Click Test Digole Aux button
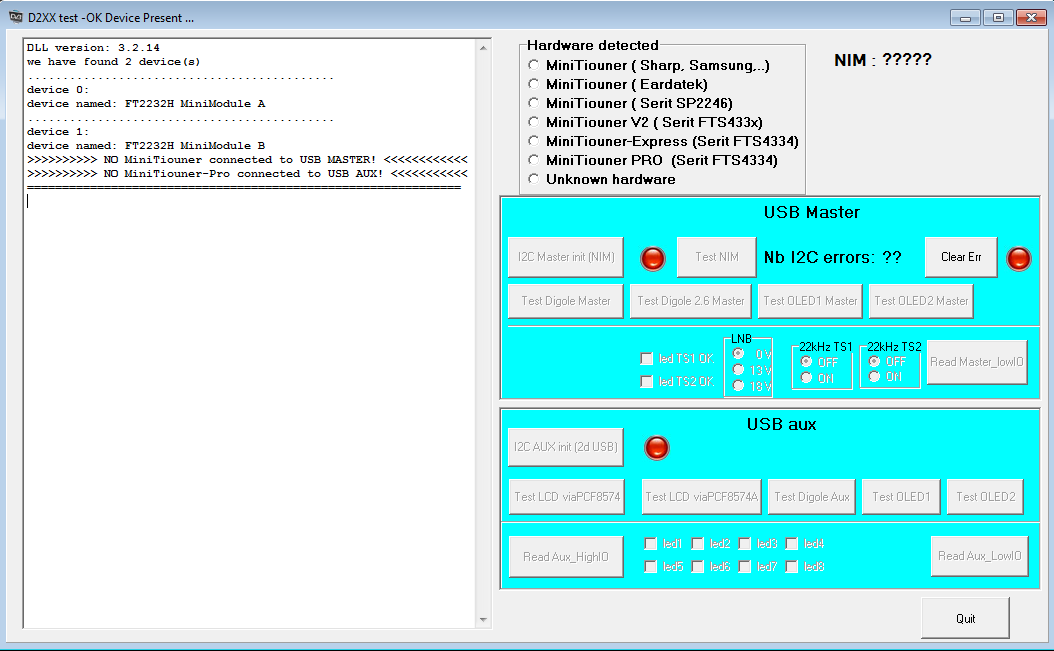Viewport: 1054px width, 651px height. [811, 496]
